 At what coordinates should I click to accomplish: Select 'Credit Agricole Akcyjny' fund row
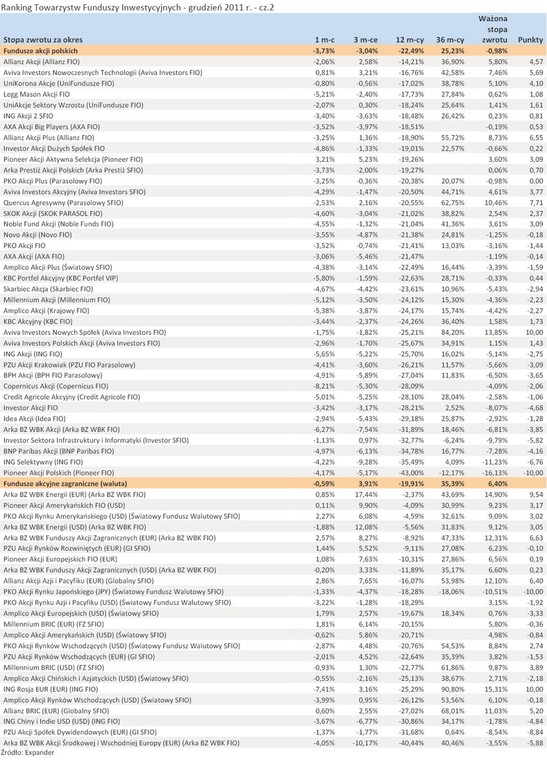[273, 397]
